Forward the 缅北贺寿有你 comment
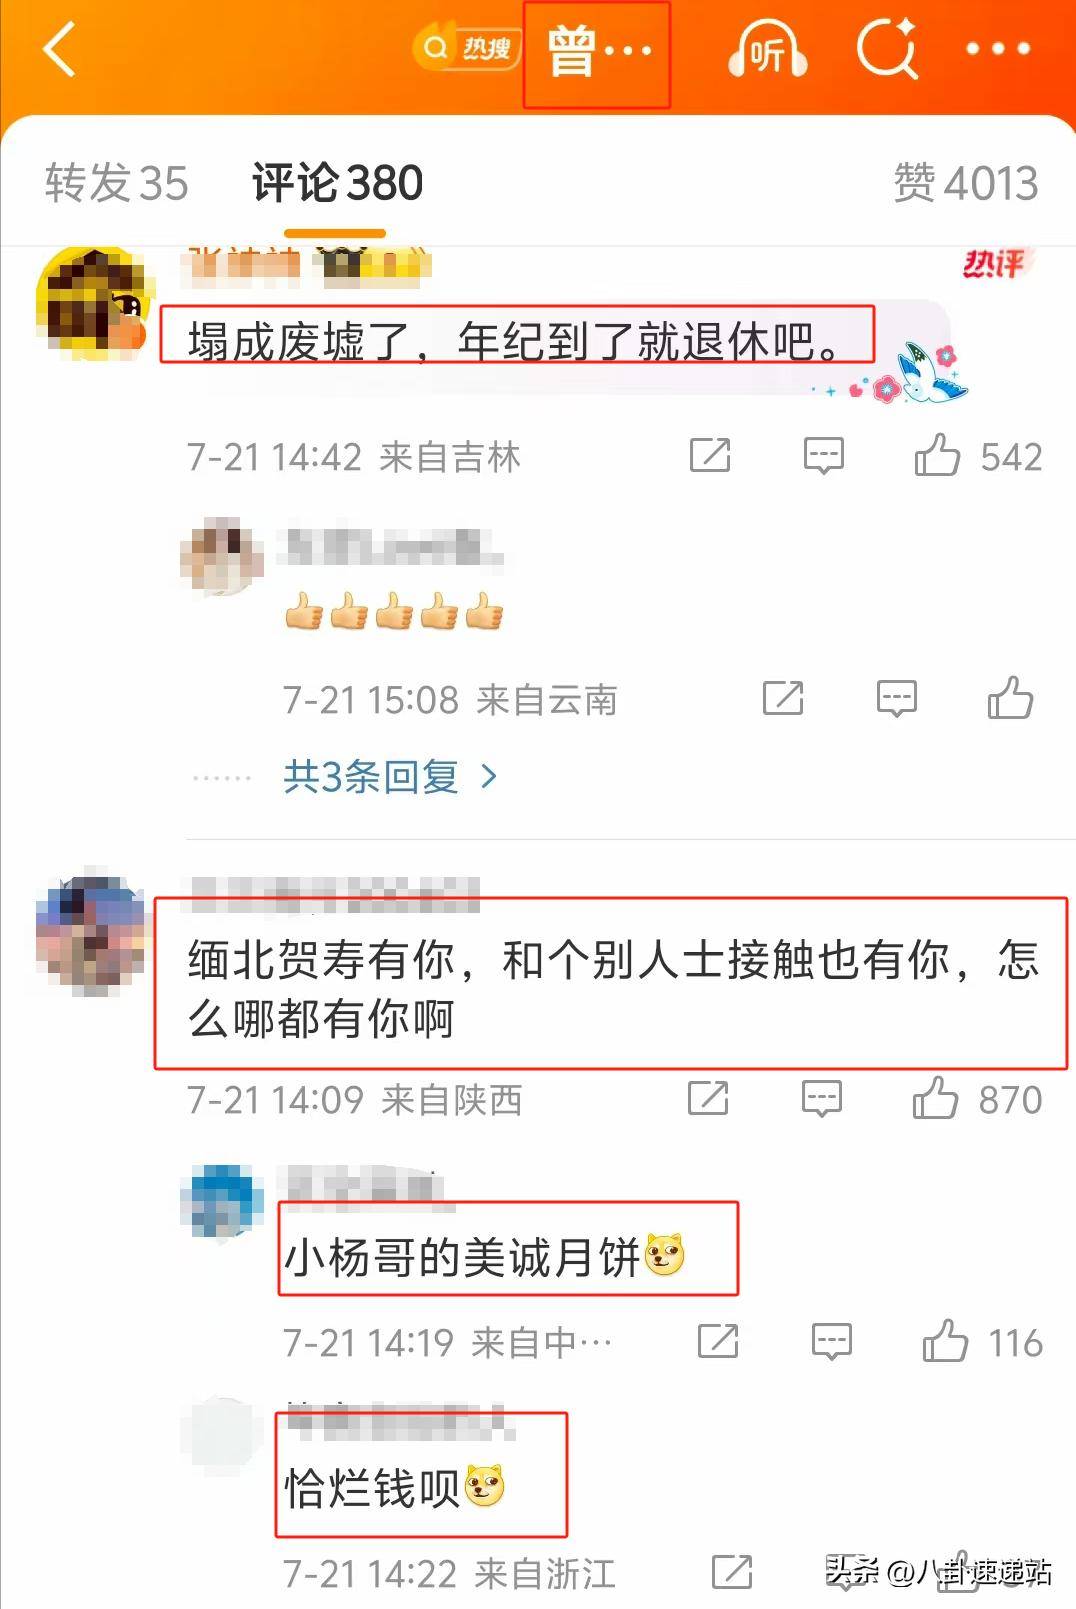 click(x=708, y=1099)
